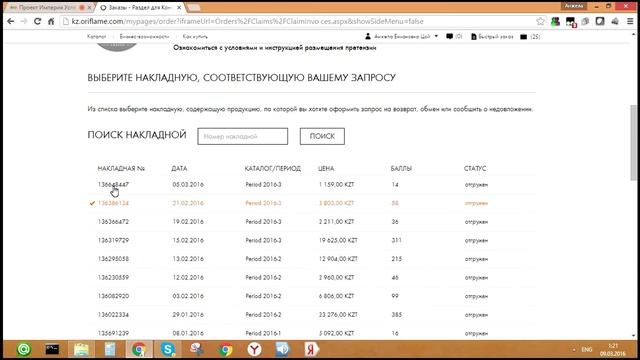This screenshot has width=640, height=360.
Task: Switch to the Проект Империя browser tab
Action: [x=47, y=7]
